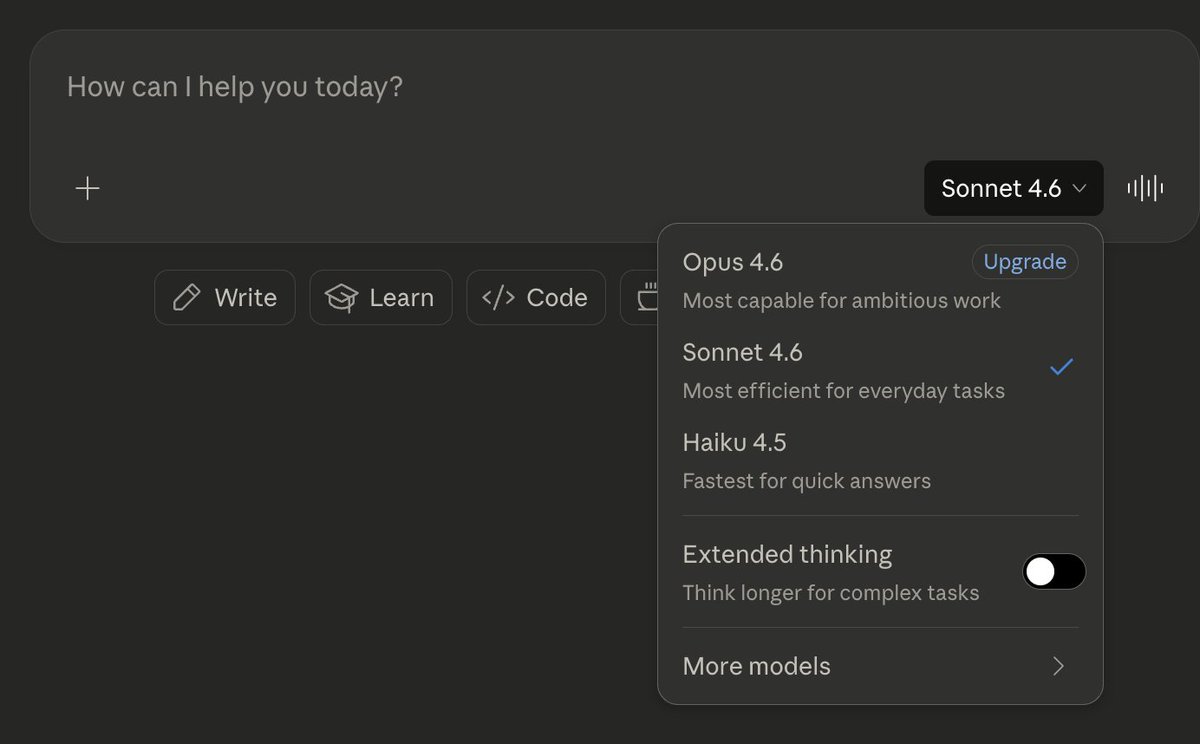Click the blue checkmark beside Sonnet 4.6
The width and height of the screenshot is (1200, 744).
[x=1061, y=367]
